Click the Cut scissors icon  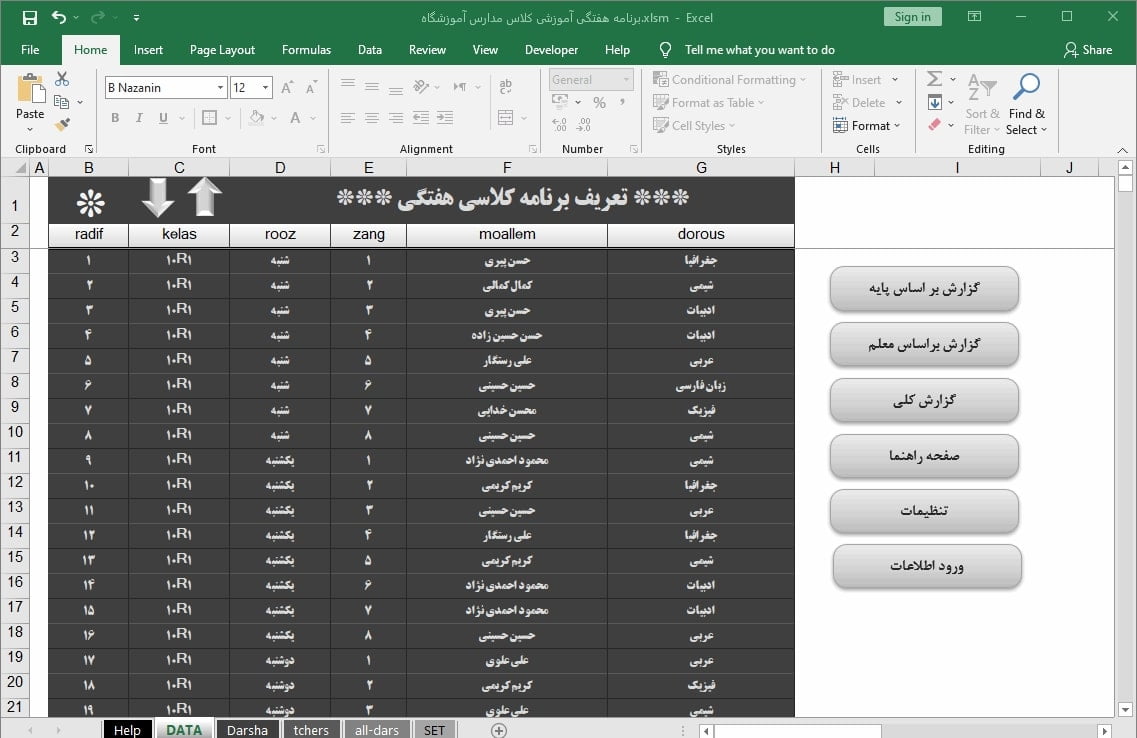[x=62, y=79]
